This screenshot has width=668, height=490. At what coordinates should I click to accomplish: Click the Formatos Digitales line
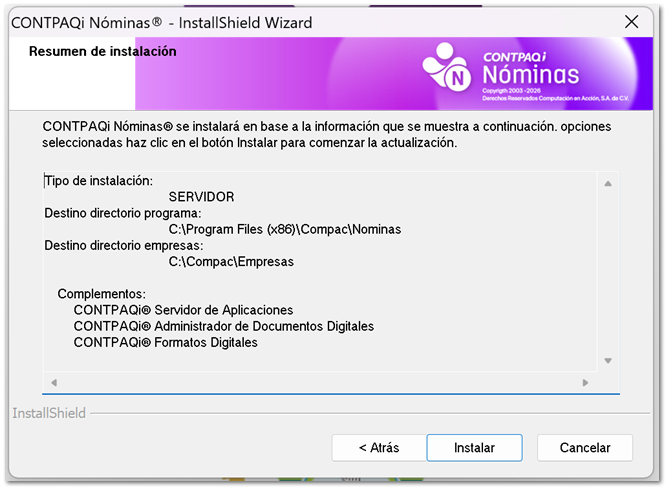(166, 342)
